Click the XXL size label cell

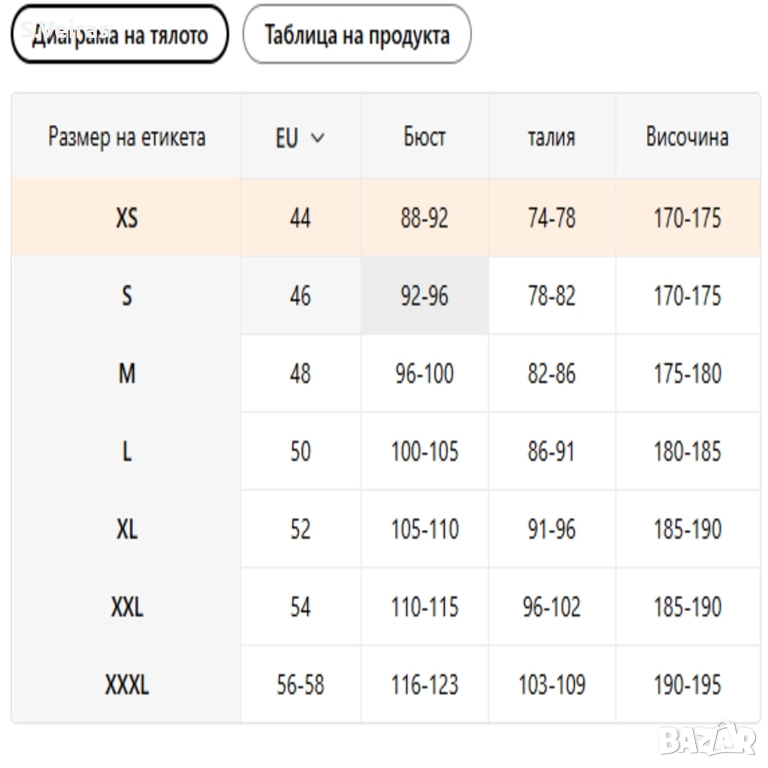[x=126, y=607]
